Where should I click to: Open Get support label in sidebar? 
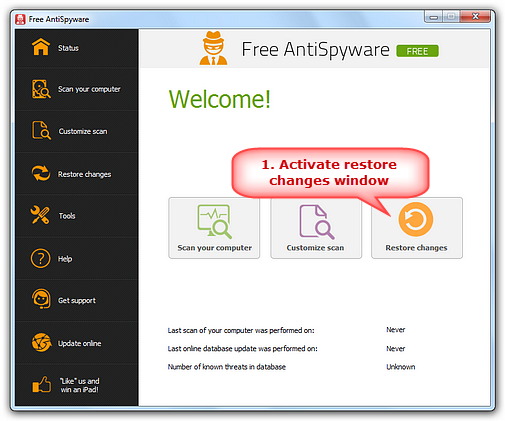click(77, 301)
